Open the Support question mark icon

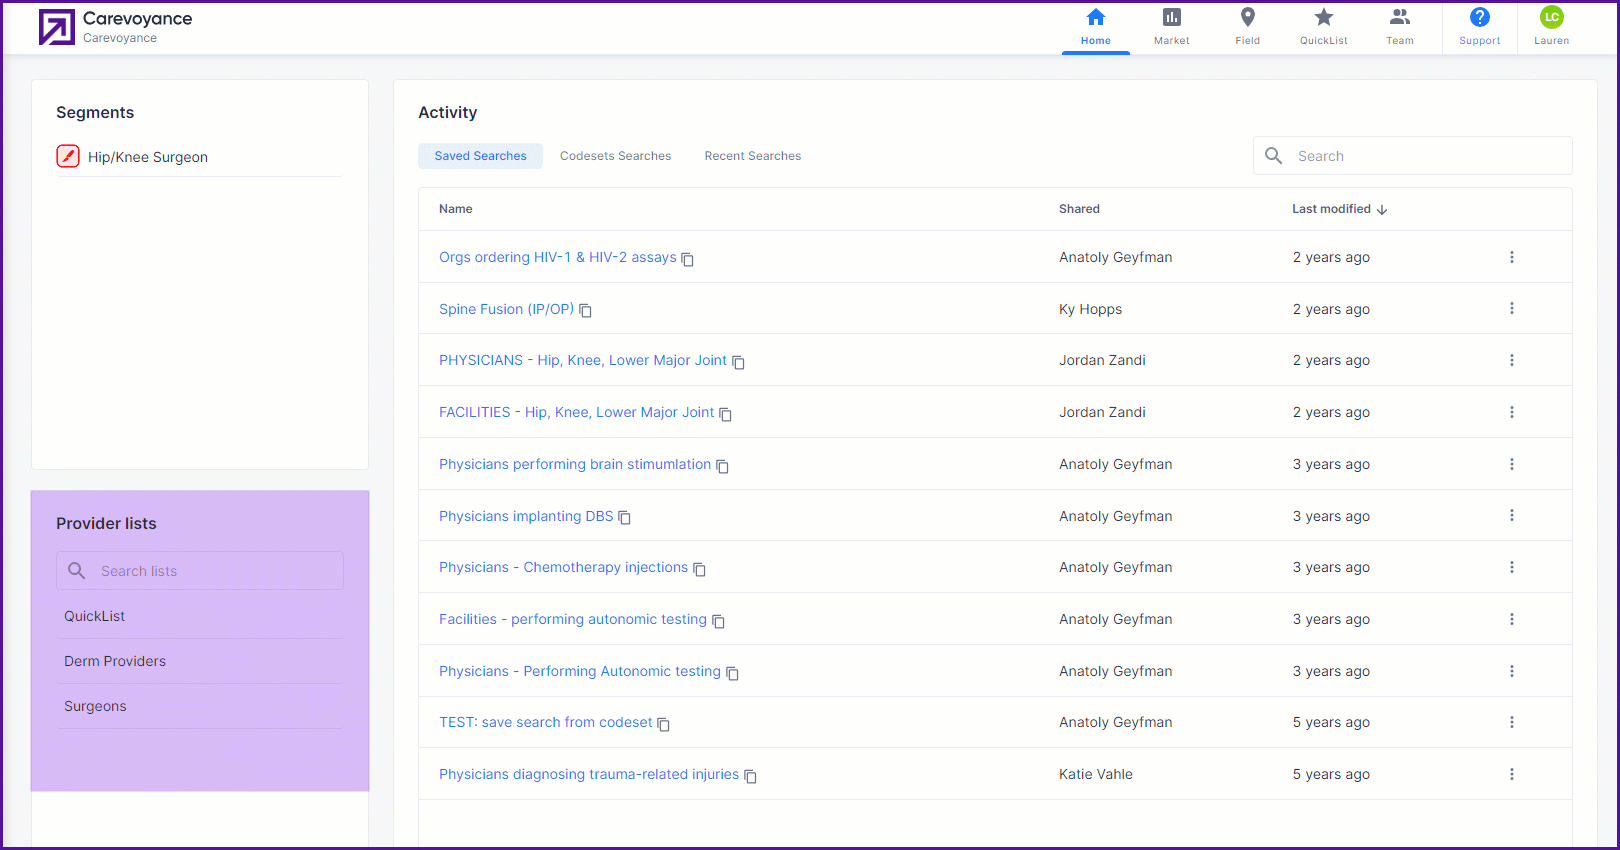pyautogui.click(x=1480, y=17)
